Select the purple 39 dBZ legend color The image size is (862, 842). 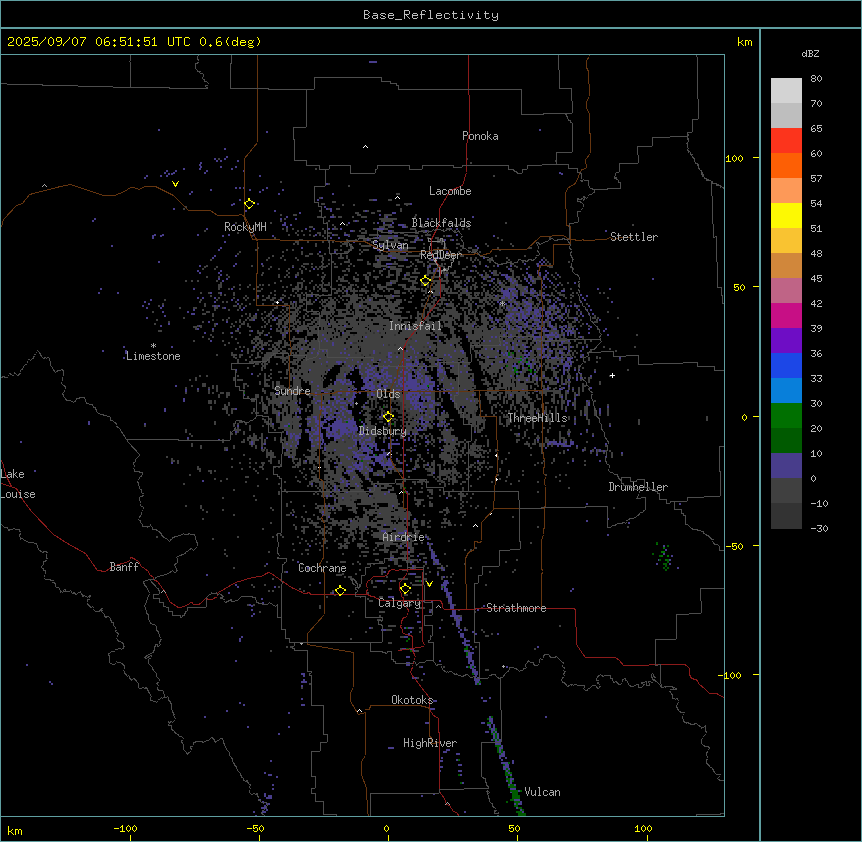pos(786,340)
